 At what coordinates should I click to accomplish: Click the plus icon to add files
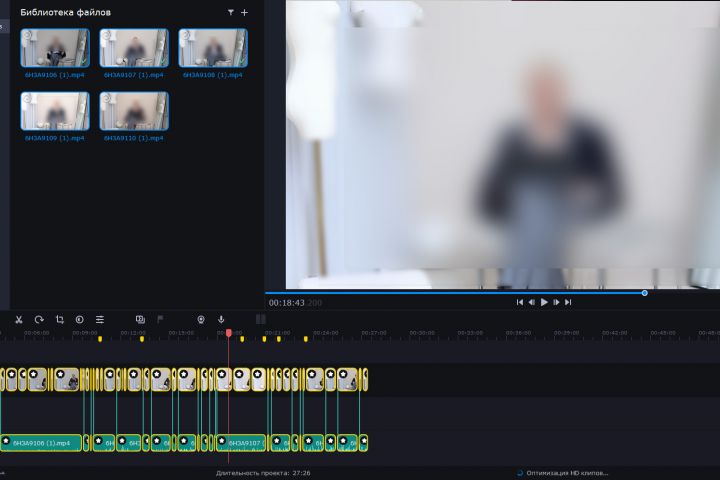[x=244, y=13]
